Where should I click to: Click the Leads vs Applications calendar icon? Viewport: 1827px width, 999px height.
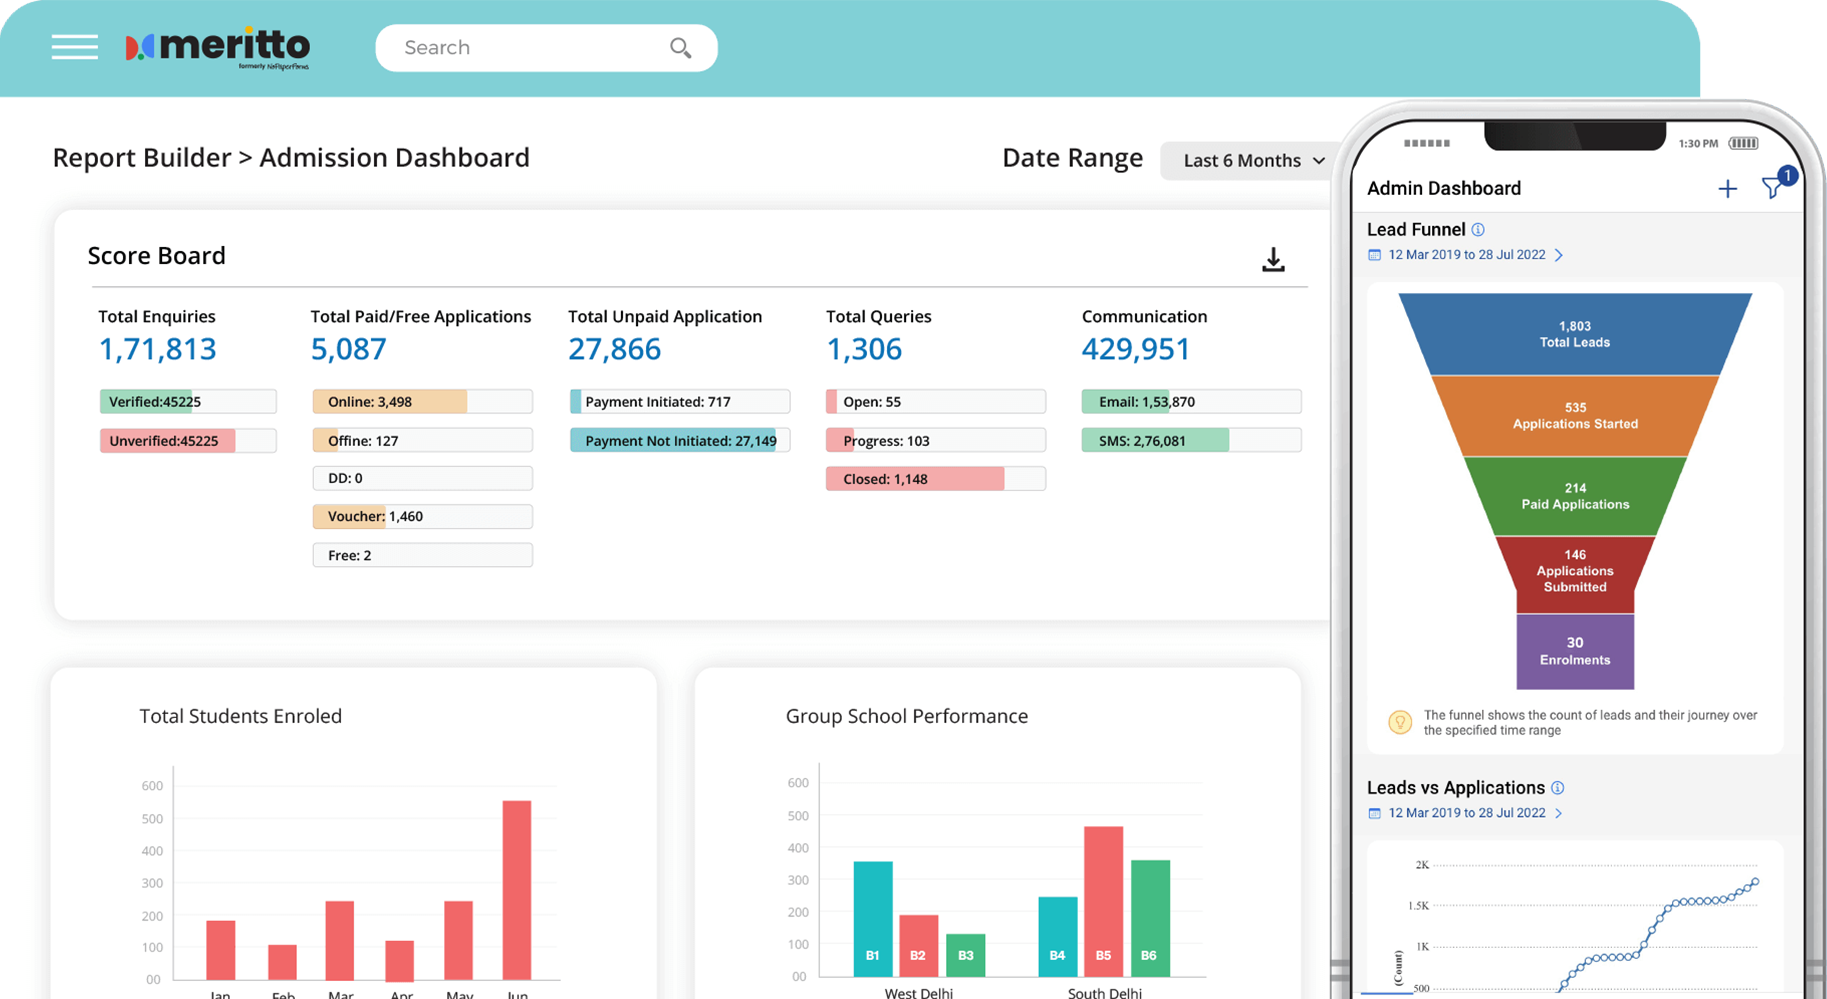(1374, 813)
